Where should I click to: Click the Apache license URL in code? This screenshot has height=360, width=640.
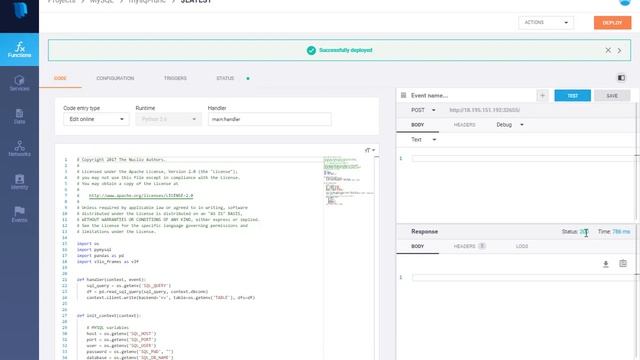(141, 196)
